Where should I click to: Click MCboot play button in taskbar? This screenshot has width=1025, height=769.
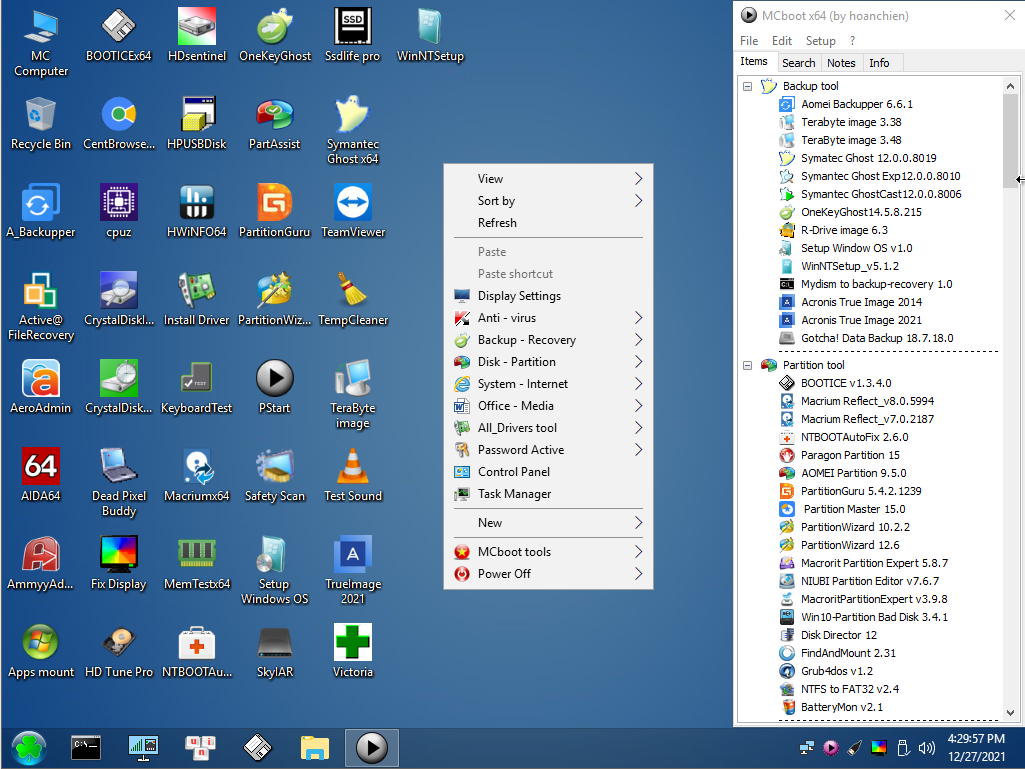pos(372,747)
